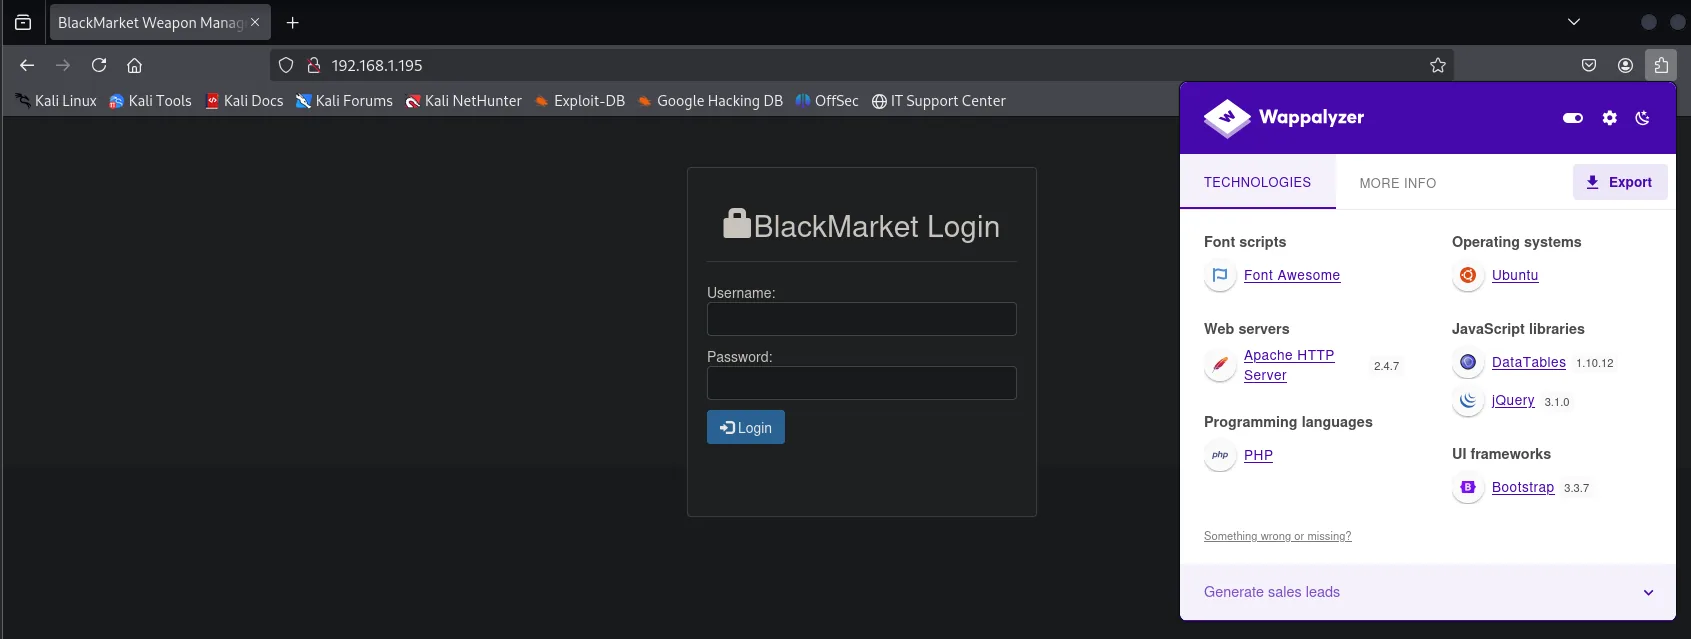Click the DataTables icon
1691x639 pixels.
coord(1468,362)
